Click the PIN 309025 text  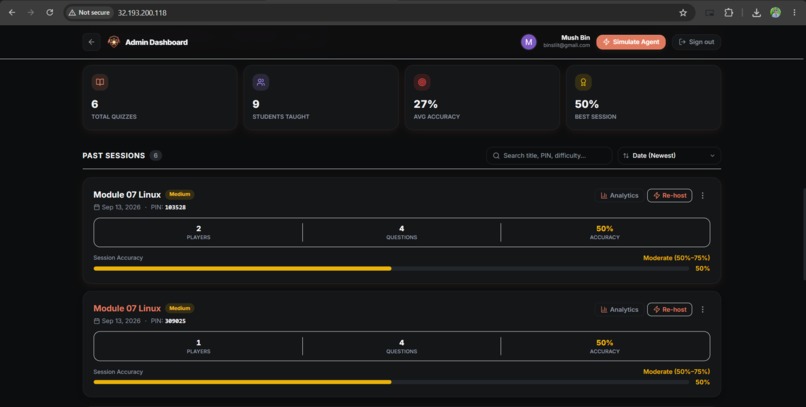tap(168, 321)
